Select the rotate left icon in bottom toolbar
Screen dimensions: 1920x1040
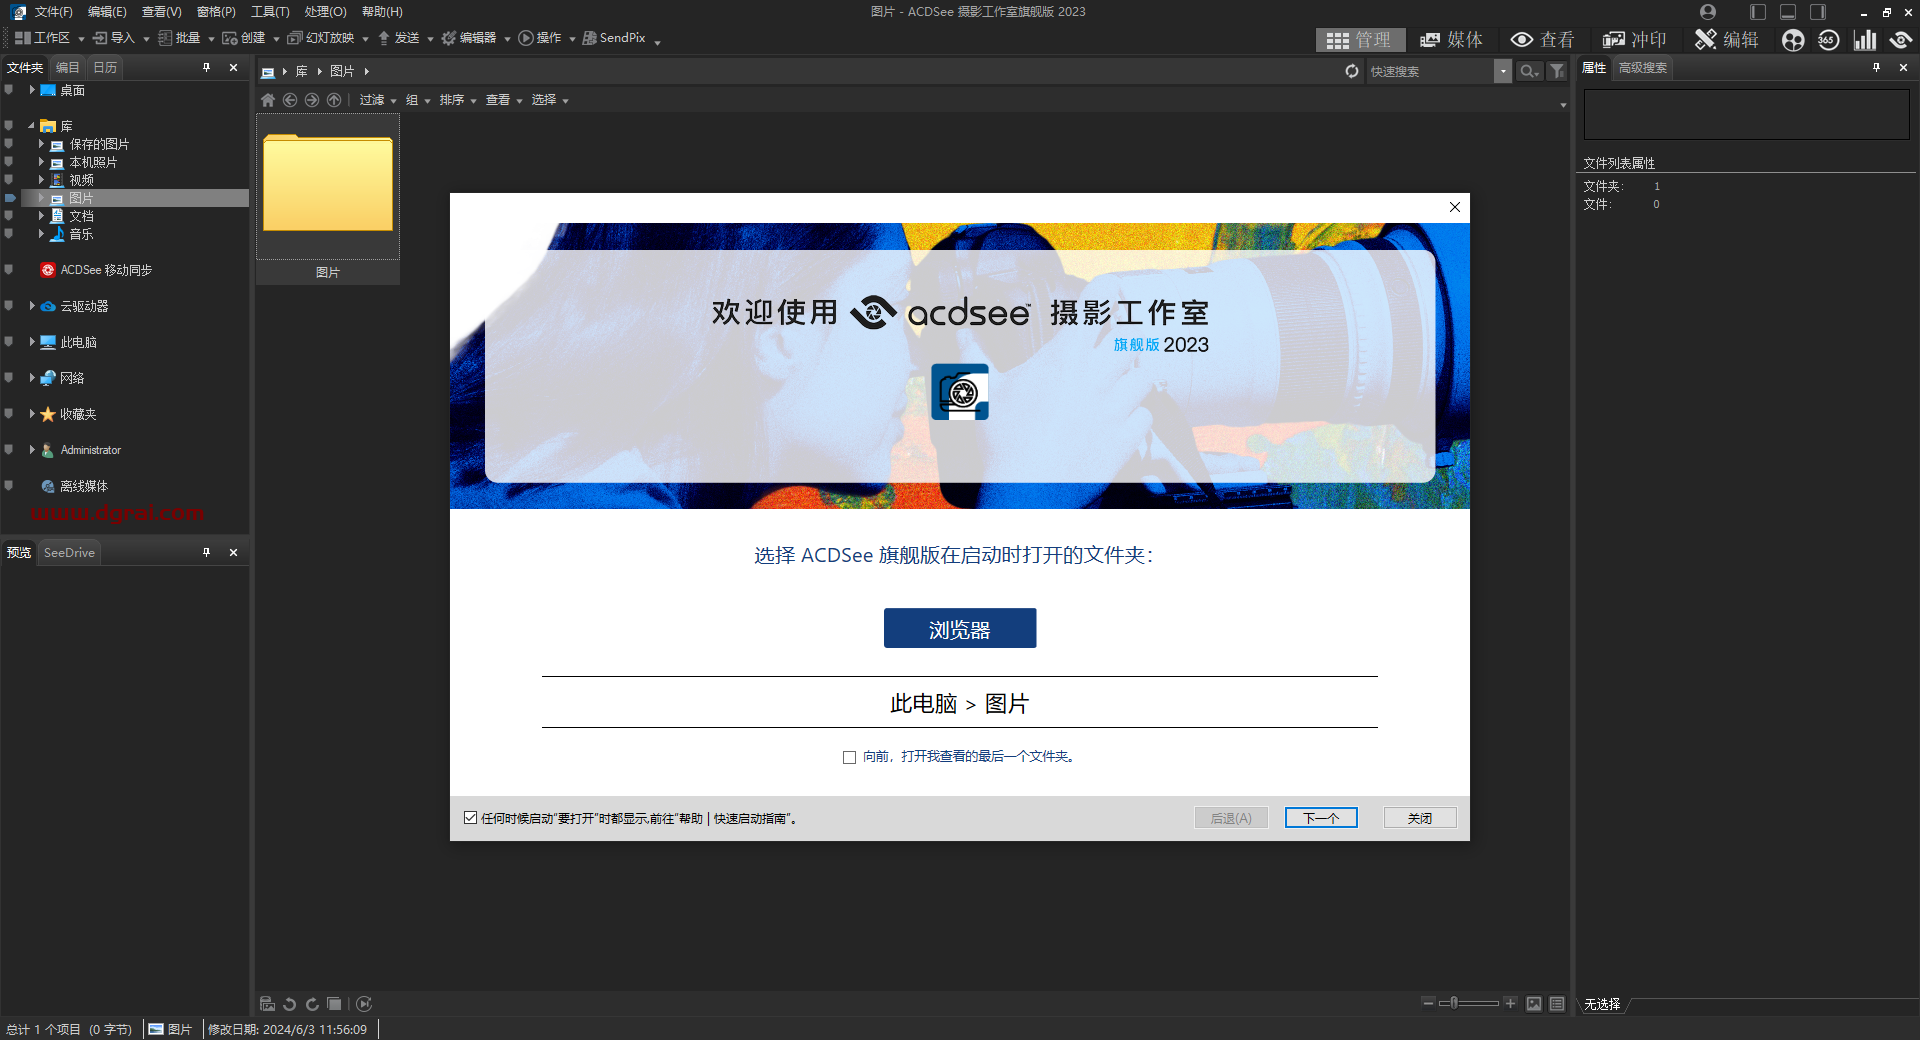(289, 1004)
